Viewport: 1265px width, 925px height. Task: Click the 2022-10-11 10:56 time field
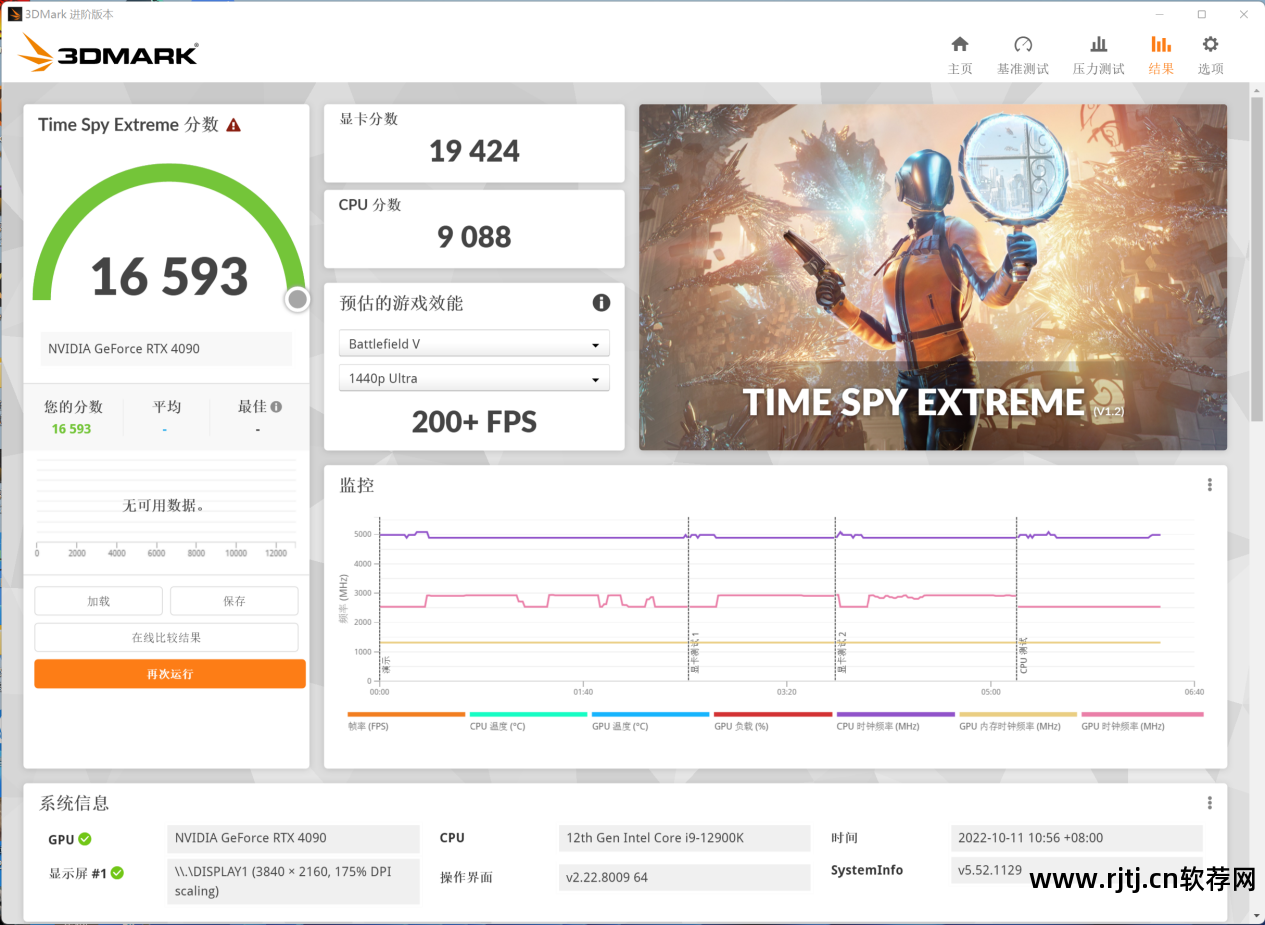coord(1077,838)
